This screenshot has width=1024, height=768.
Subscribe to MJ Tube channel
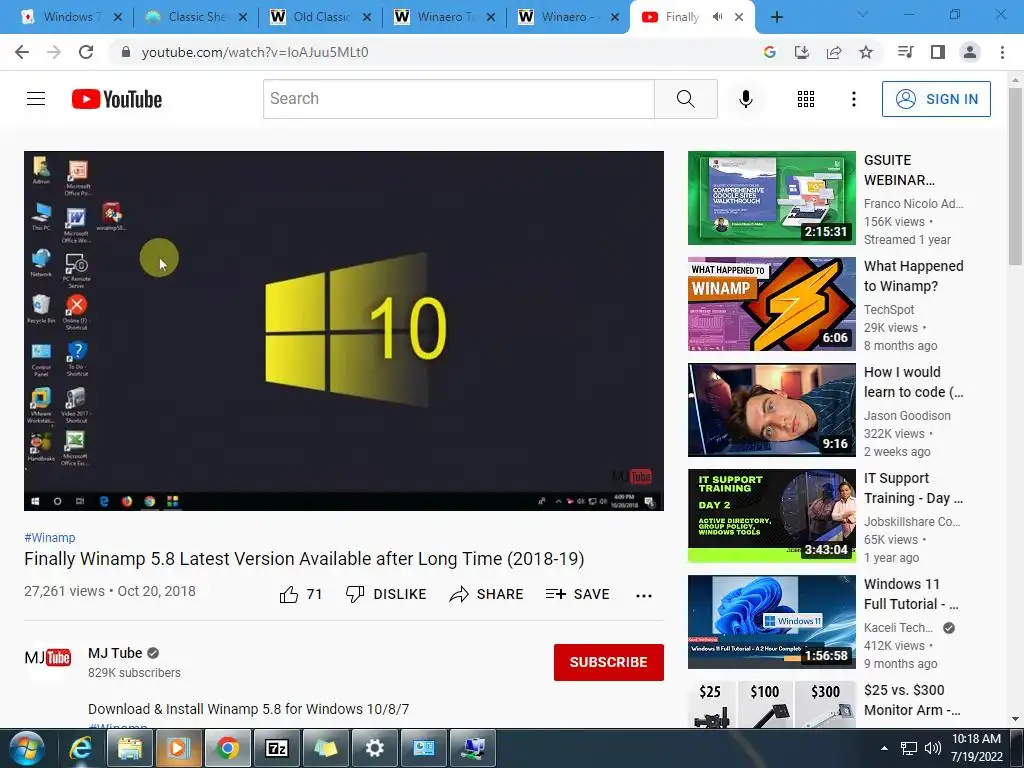[x=609, y=662]
